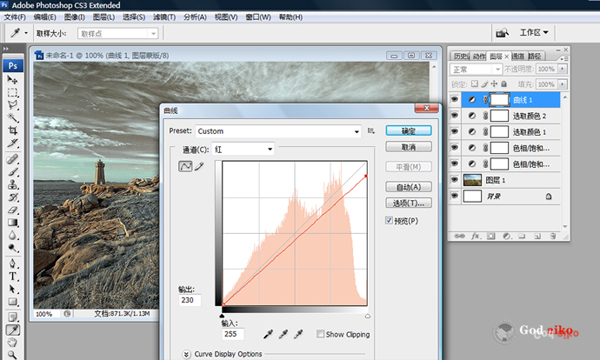Toggle lock transparent pixels icon
The height and width of the screenshot is (360, 600).
(474, 84)
